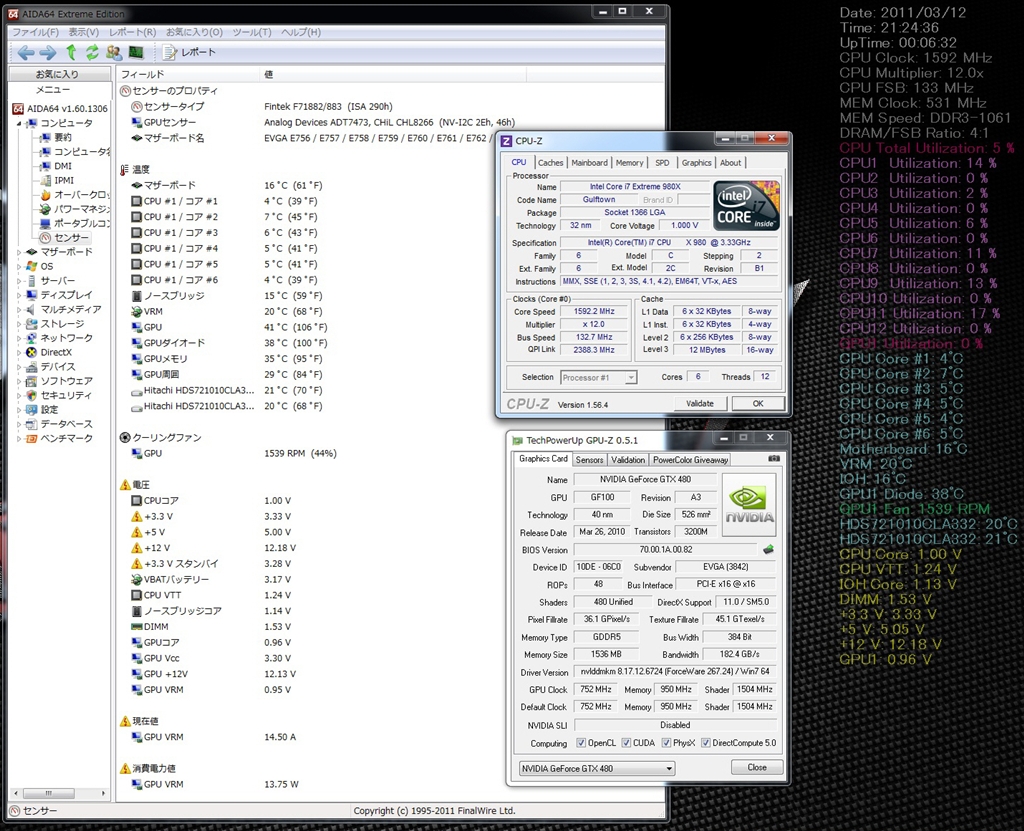
Task: Toggle the DirectCompute 5.0 checkbox
Action: tap(705, 743)
